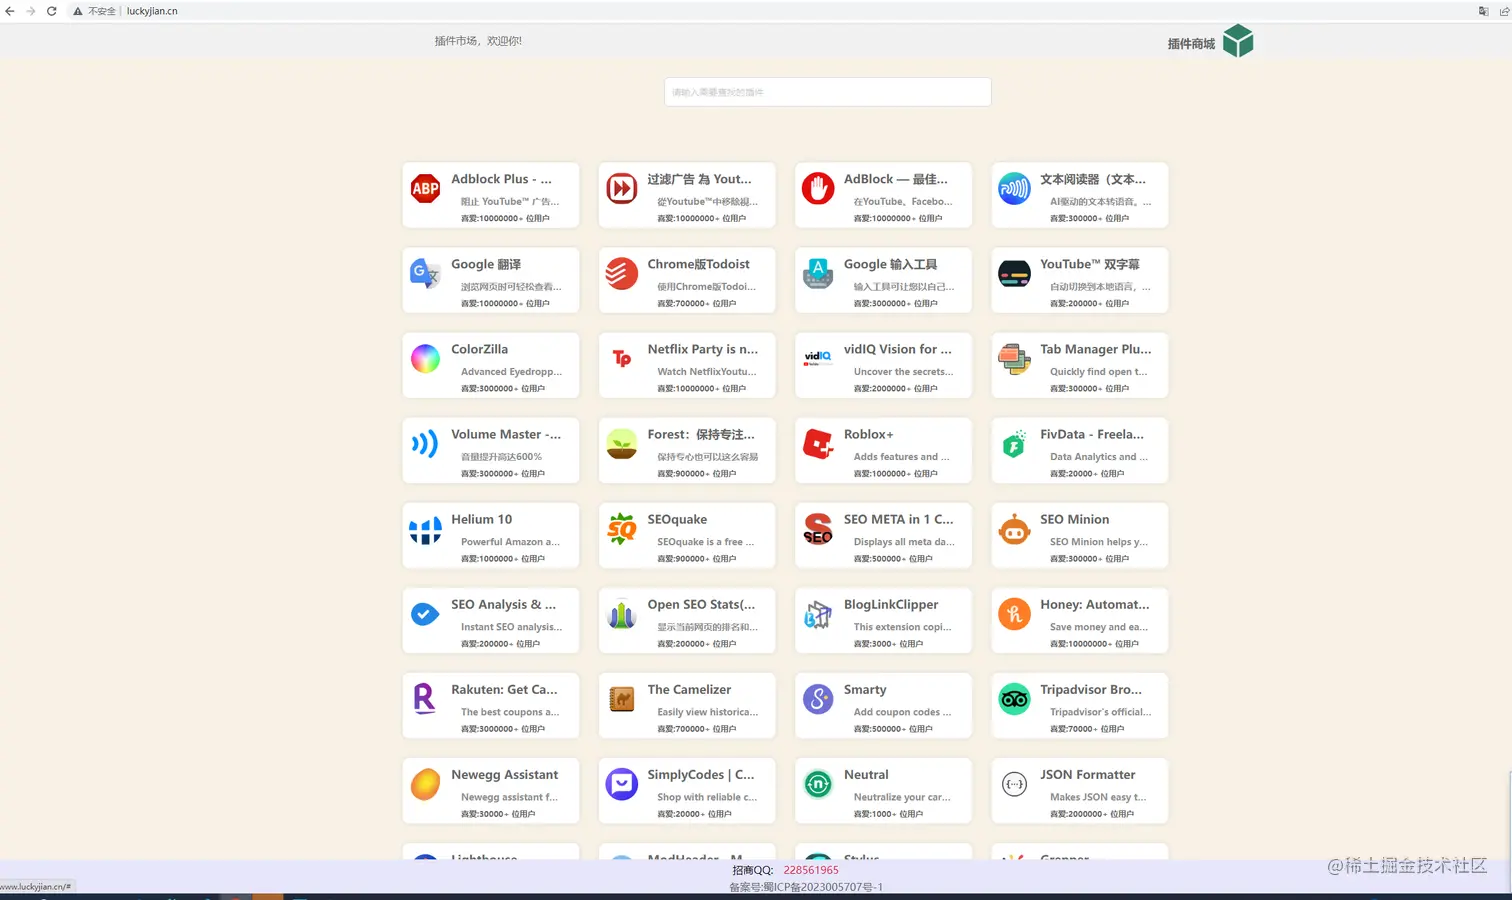The width and height of the screenshot is (1512, 900).
Task: Click the browser back arrow
Action: pos(10,11)
